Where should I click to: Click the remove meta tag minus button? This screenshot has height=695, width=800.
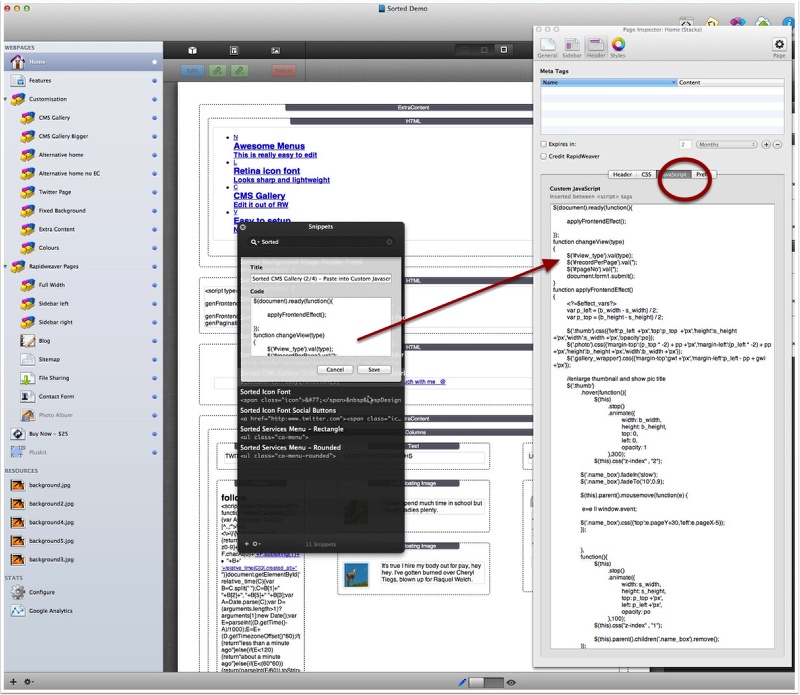coord(777,144)
